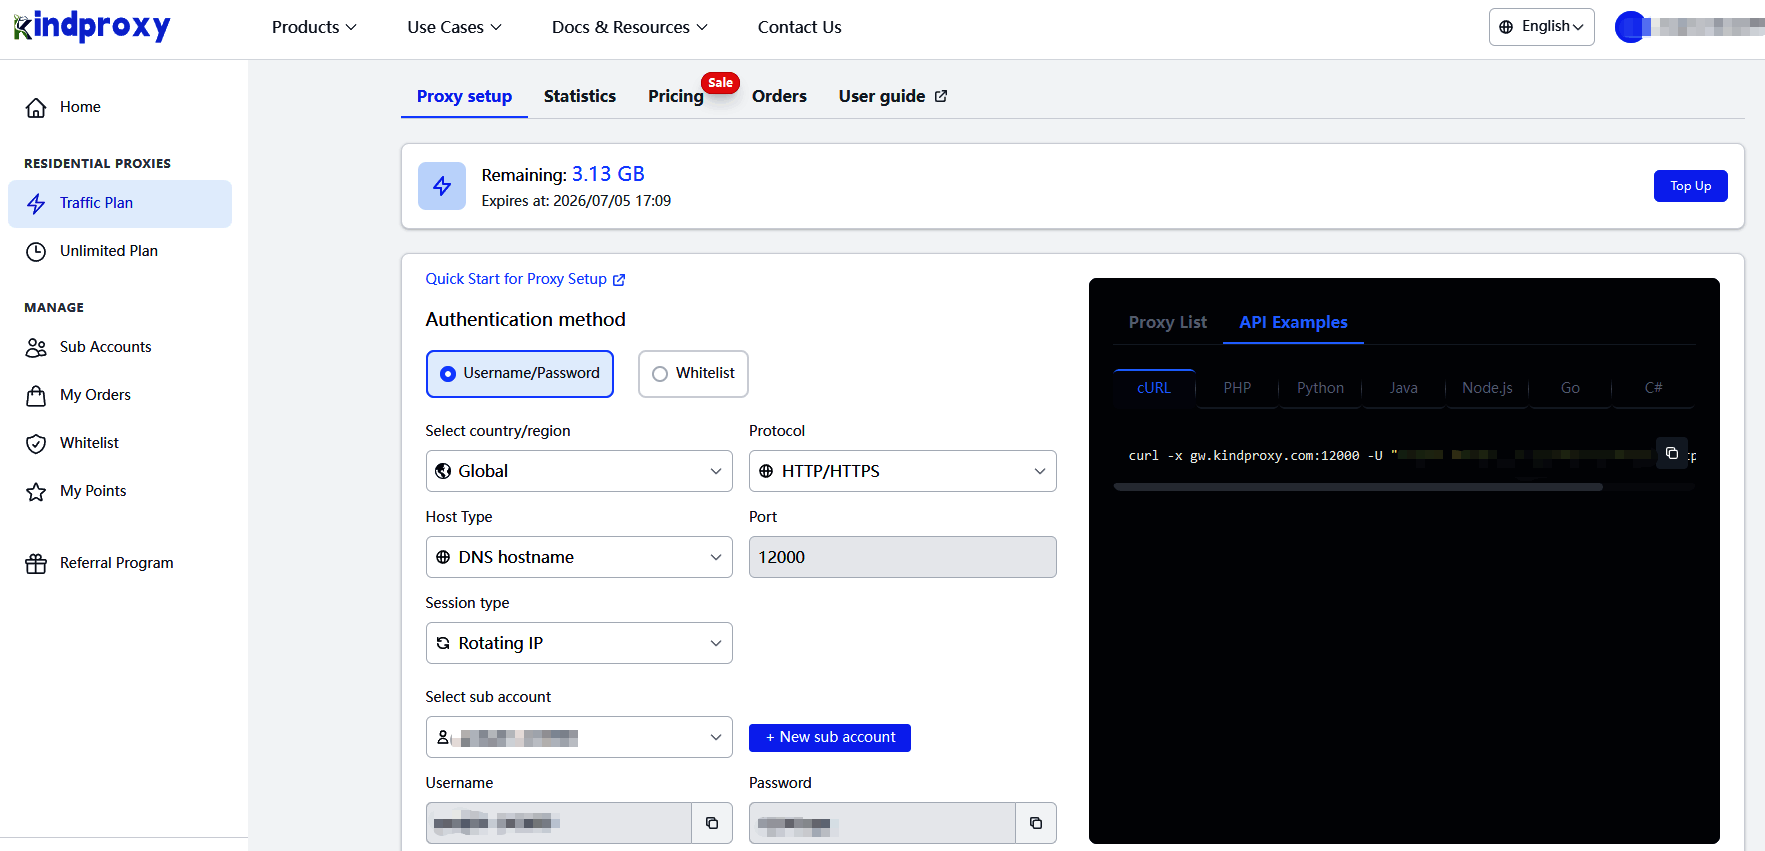This screenshot has width=1765, height=851.
Task: Open Sub Accounts via its people icon
Action: pos(36,348)
